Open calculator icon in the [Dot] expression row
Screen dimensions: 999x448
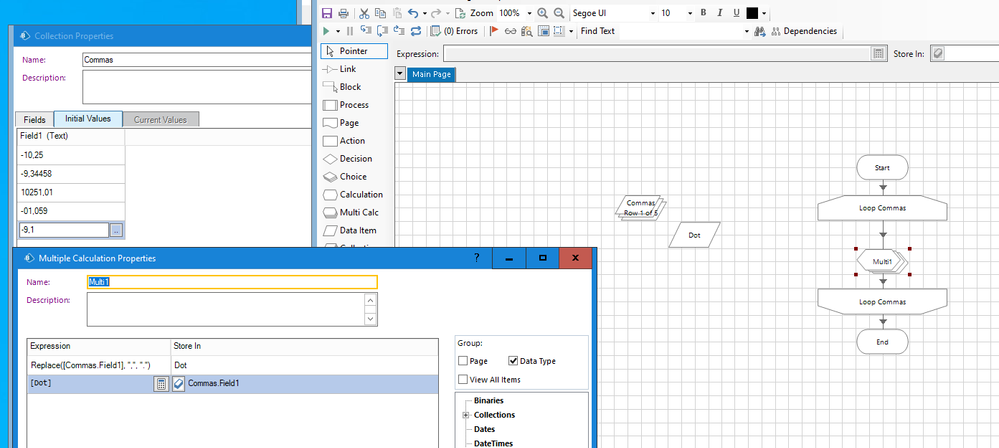click(x=160, y=384)
